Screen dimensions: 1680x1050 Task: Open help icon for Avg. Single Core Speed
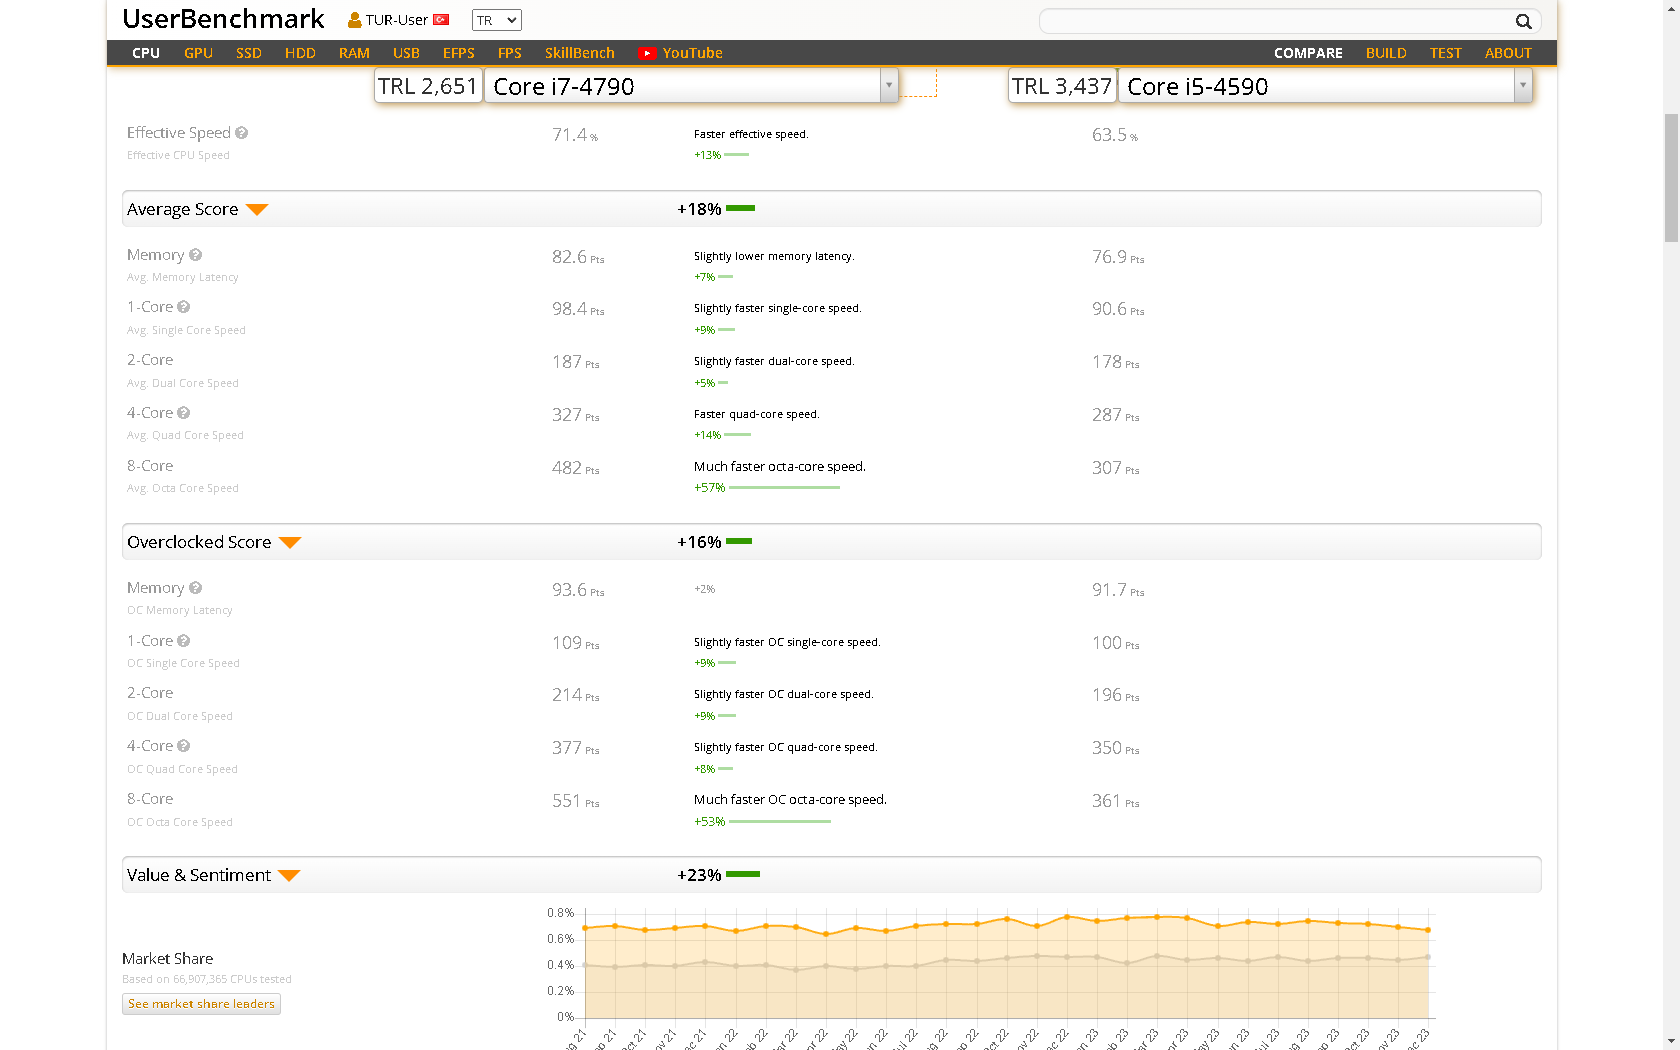point(184,307)
